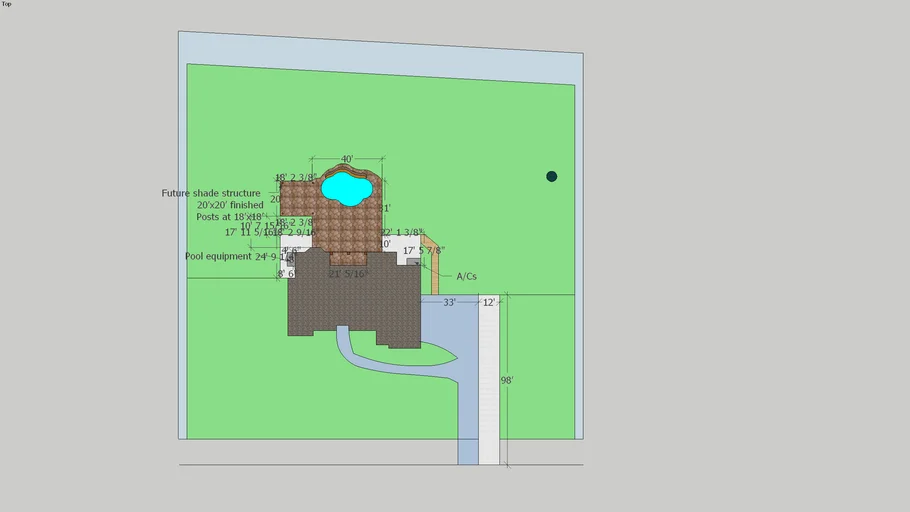The image size is (910, 512).
Task: Select the gray A/C unit box
Action: [413, 261]
